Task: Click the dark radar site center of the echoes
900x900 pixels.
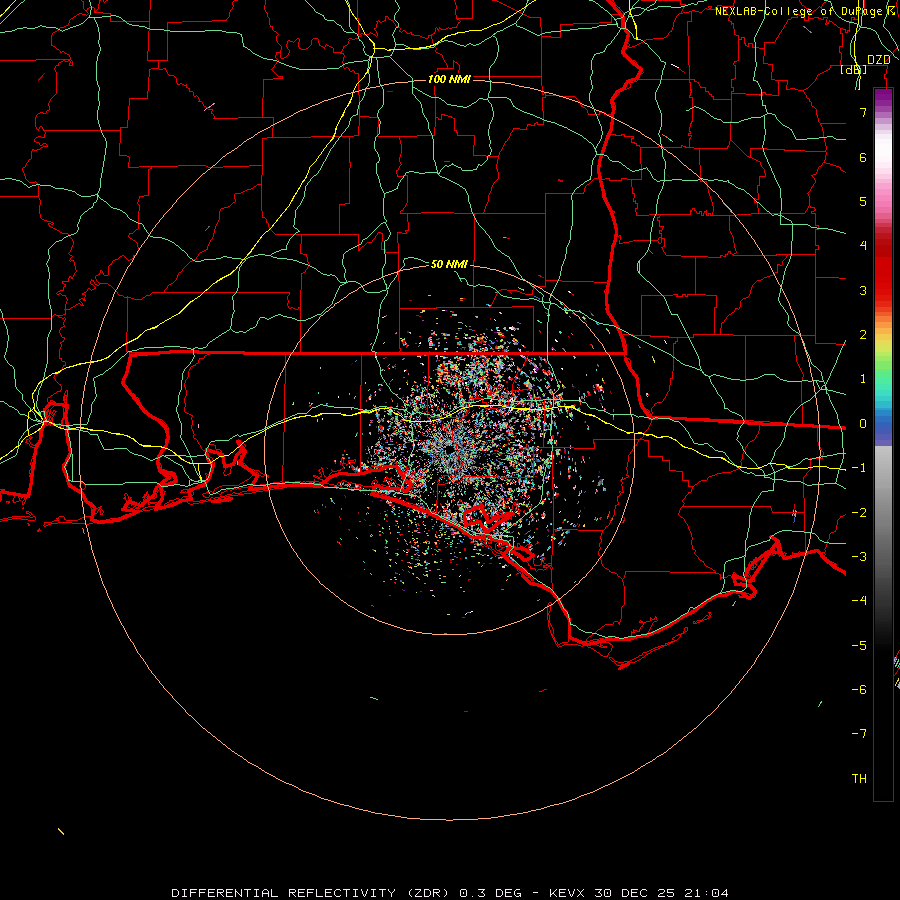Action: (x=448, y=451)
